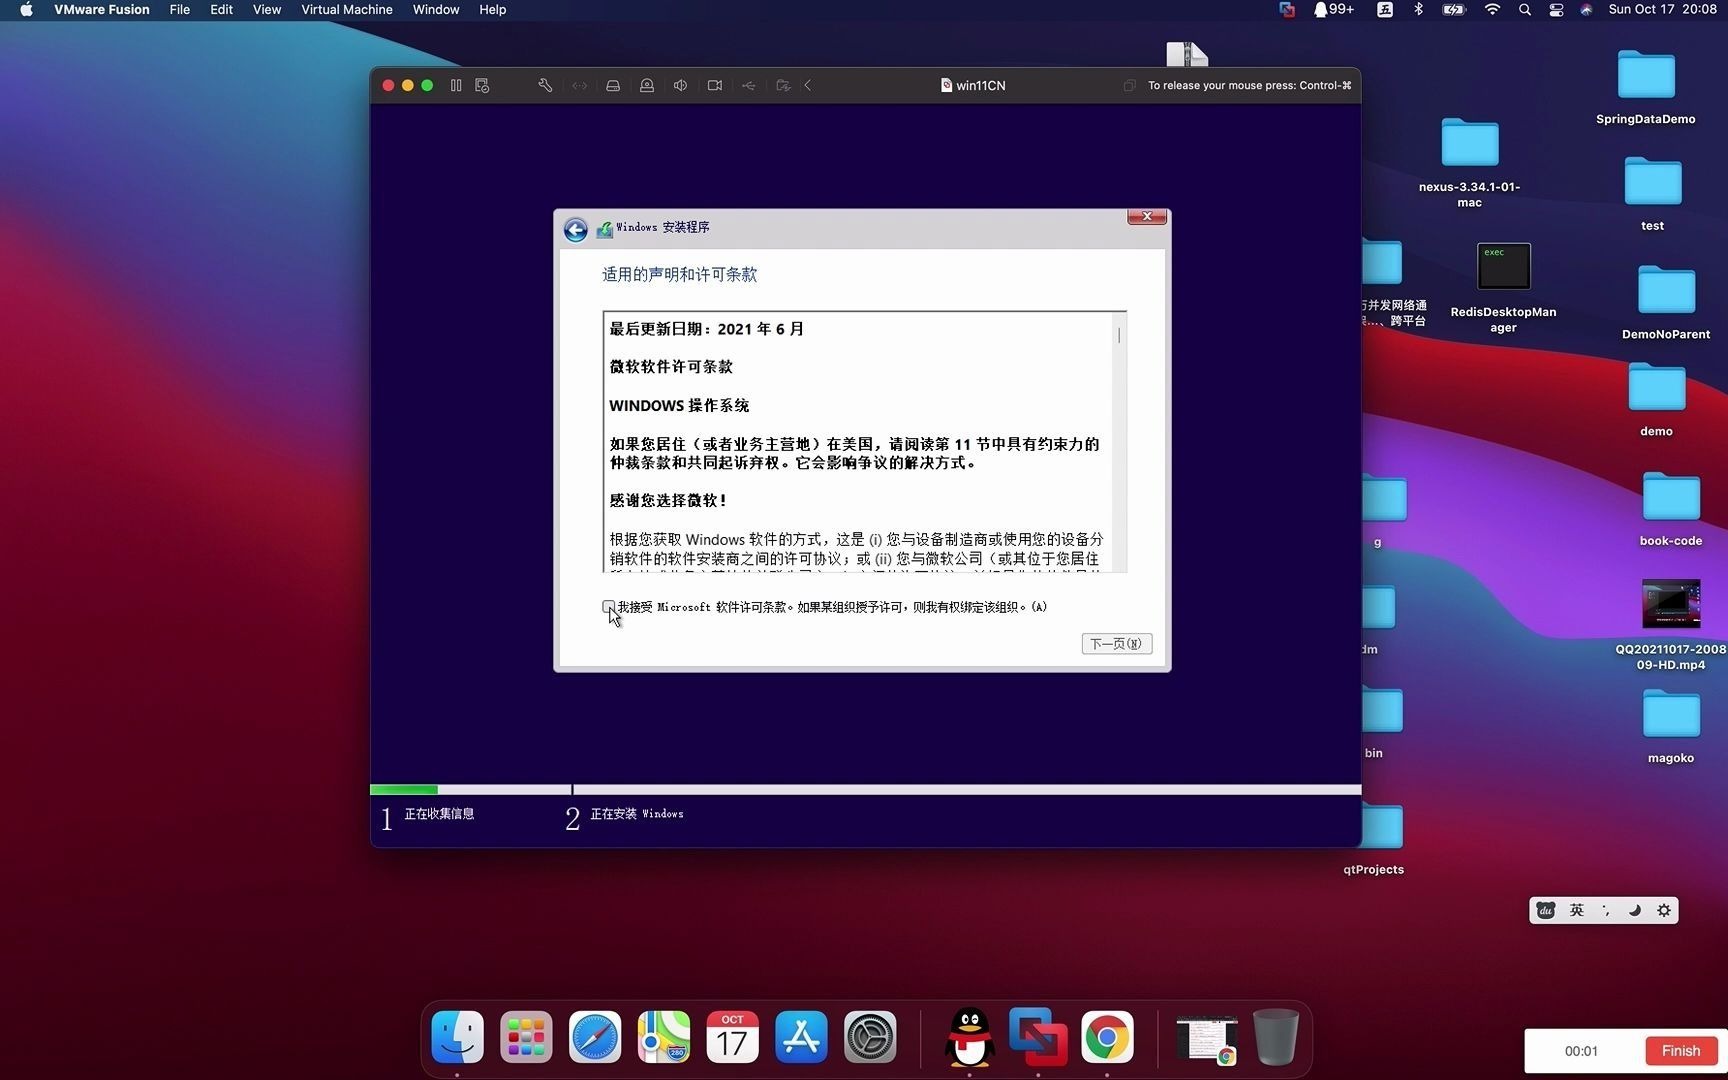Open the Virtual Machine menu
Viewport: 1728px width, 1080px height.
pos(347,10)
